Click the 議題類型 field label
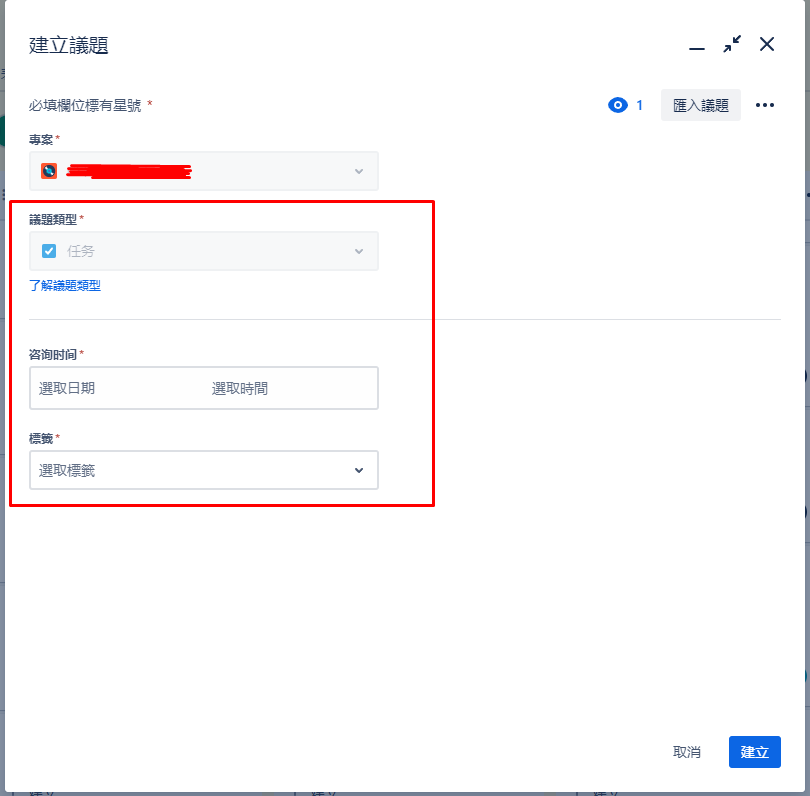The image size is (810, 796). 53,220
